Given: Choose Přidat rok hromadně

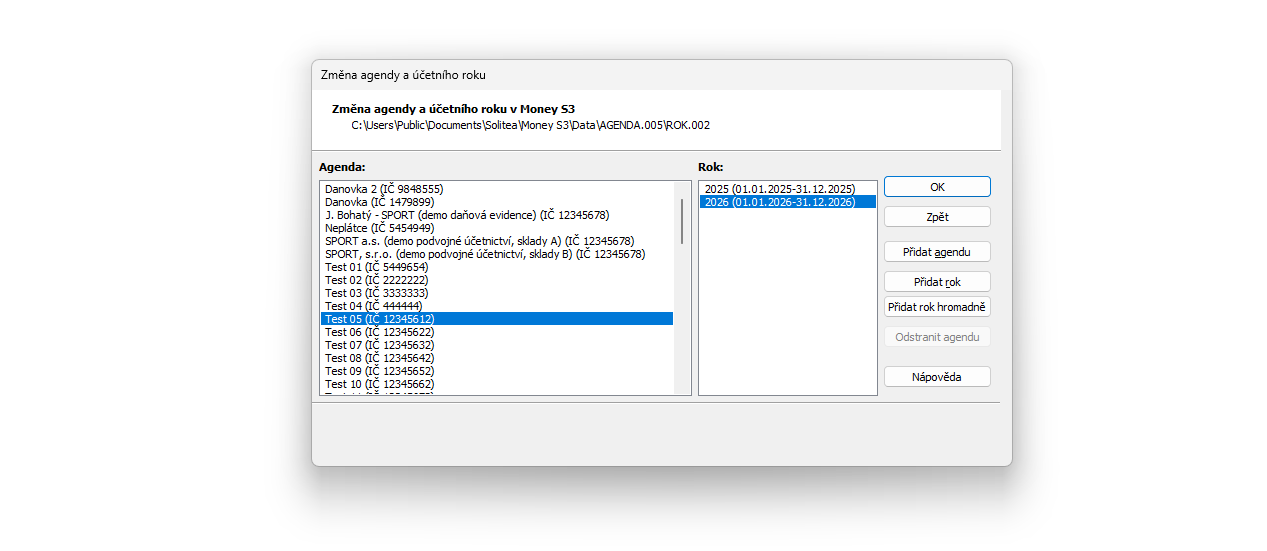Looking at the screenshot, I should click(x=937, y=307).
